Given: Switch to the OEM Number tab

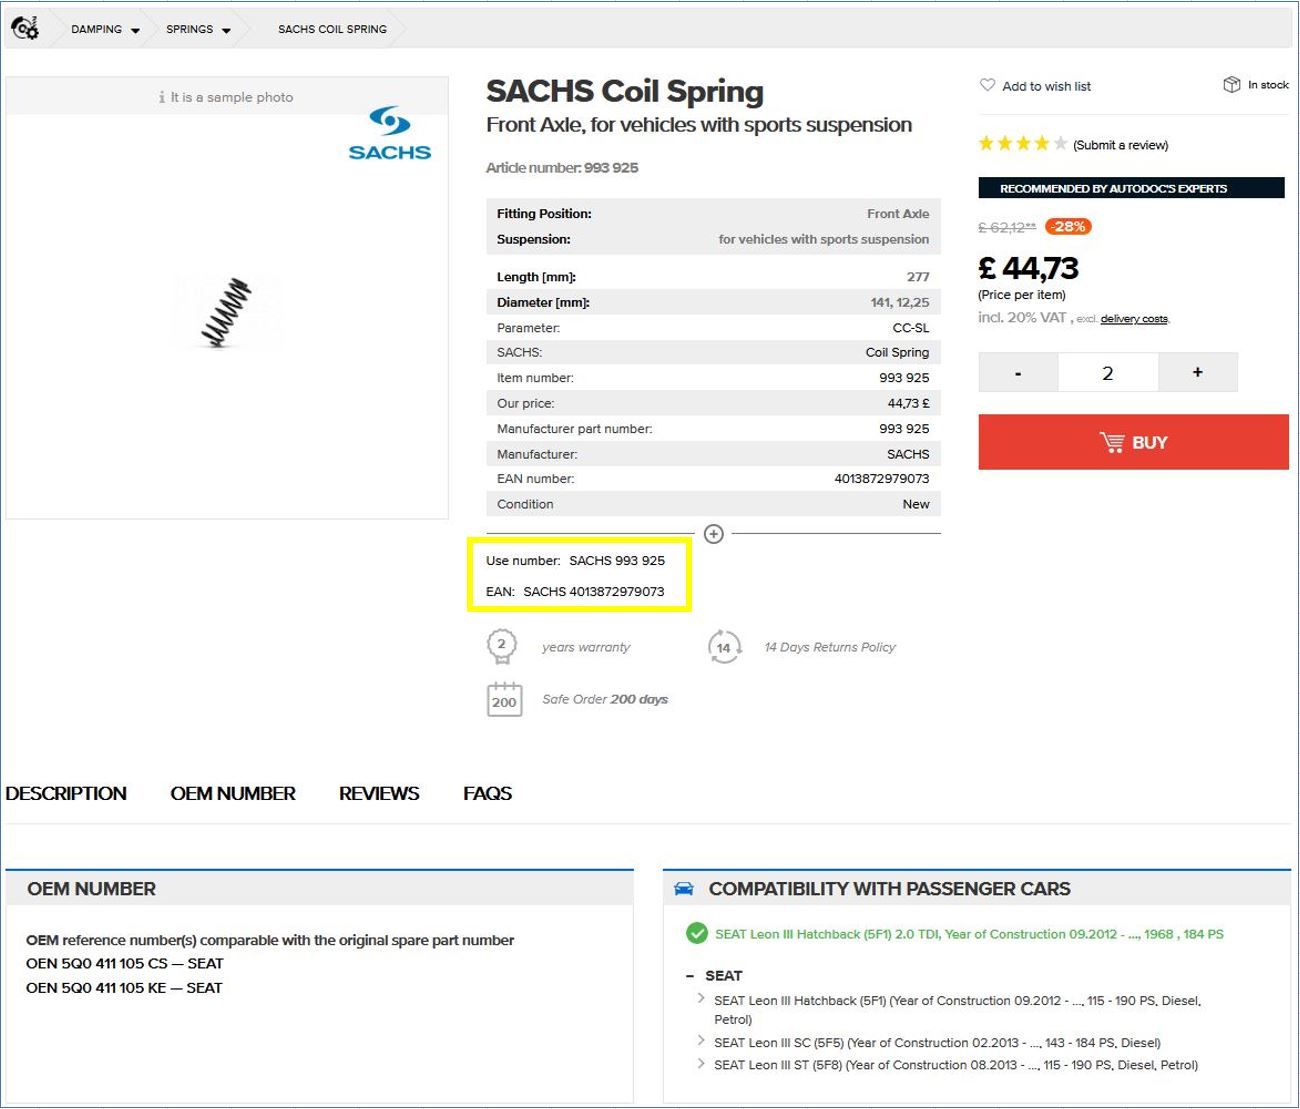Looking at the screenshot, I should 232,794.
